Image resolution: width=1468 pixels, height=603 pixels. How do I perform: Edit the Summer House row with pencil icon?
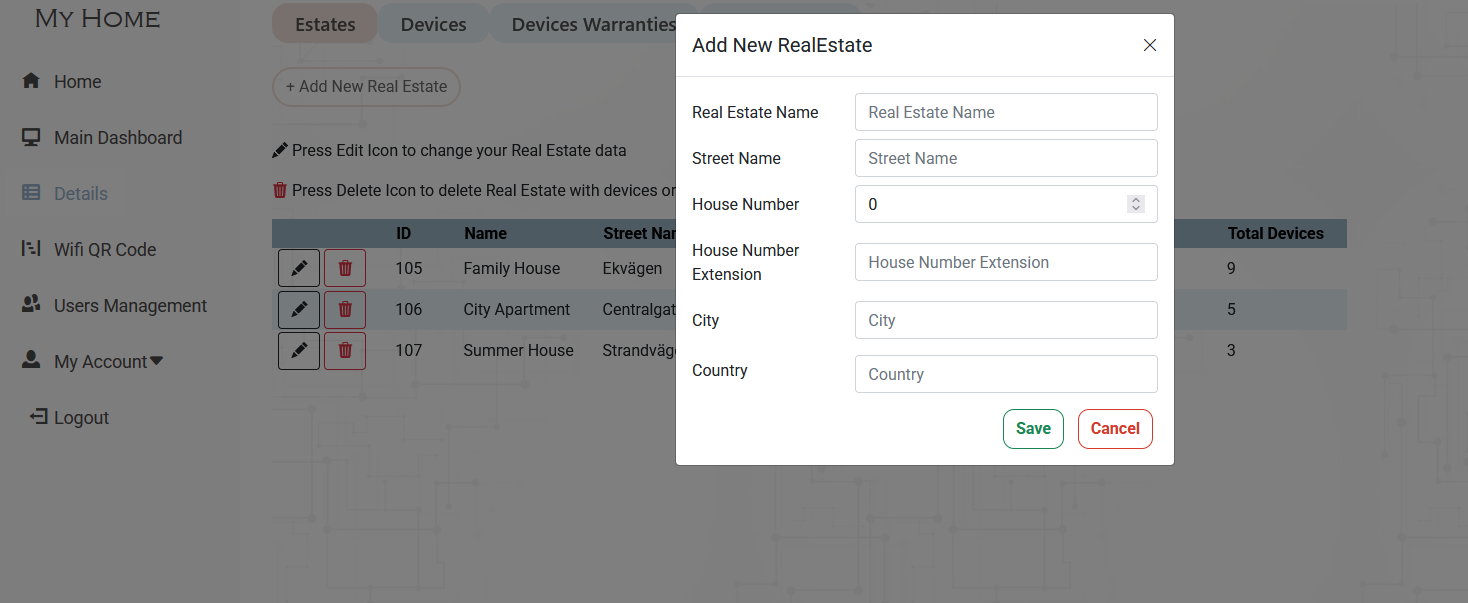tap(299, 351)
